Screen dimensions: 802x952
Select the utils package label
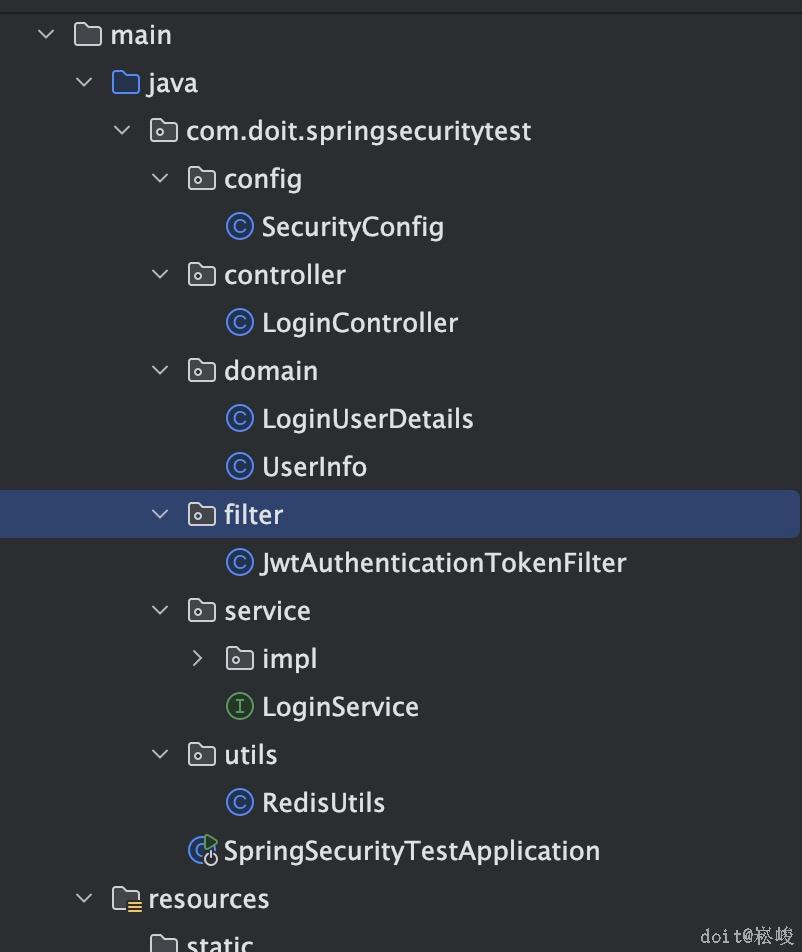pos(250,755)
